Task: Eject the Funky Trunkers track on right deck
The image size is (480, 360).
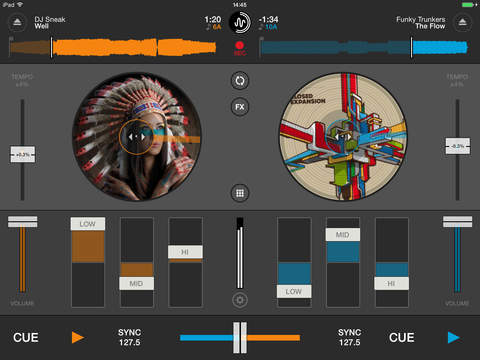Action: click(x=463, y=23)
